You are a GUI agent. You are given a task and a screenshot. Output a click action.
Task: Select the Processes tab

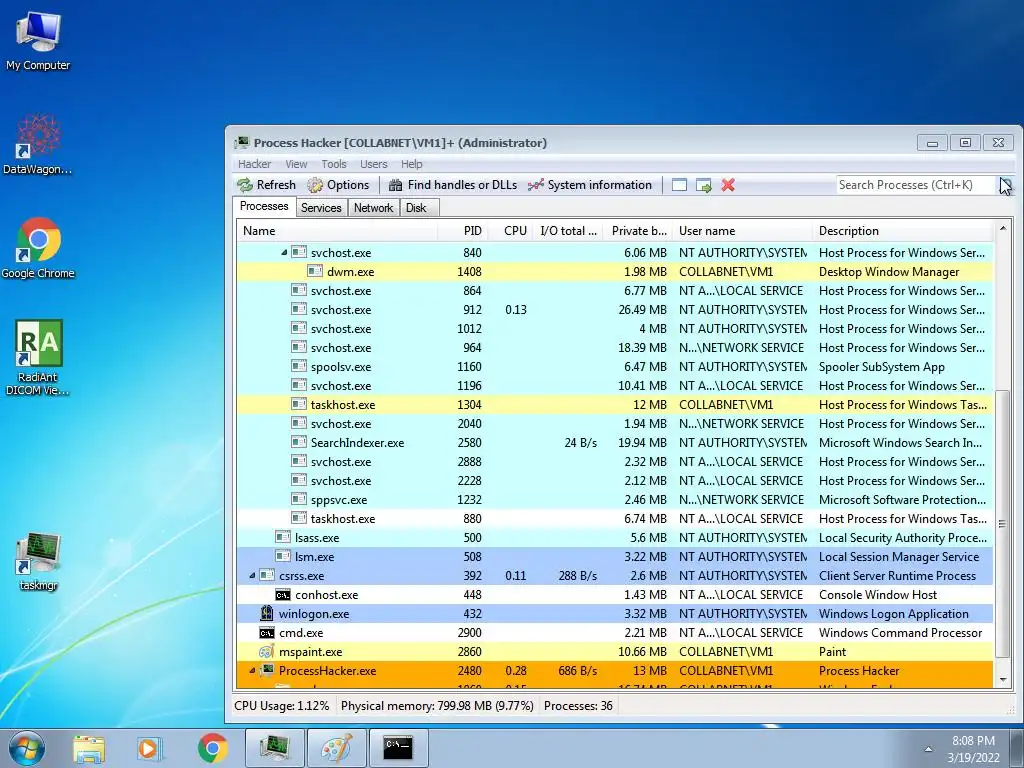tap(264, 206)
